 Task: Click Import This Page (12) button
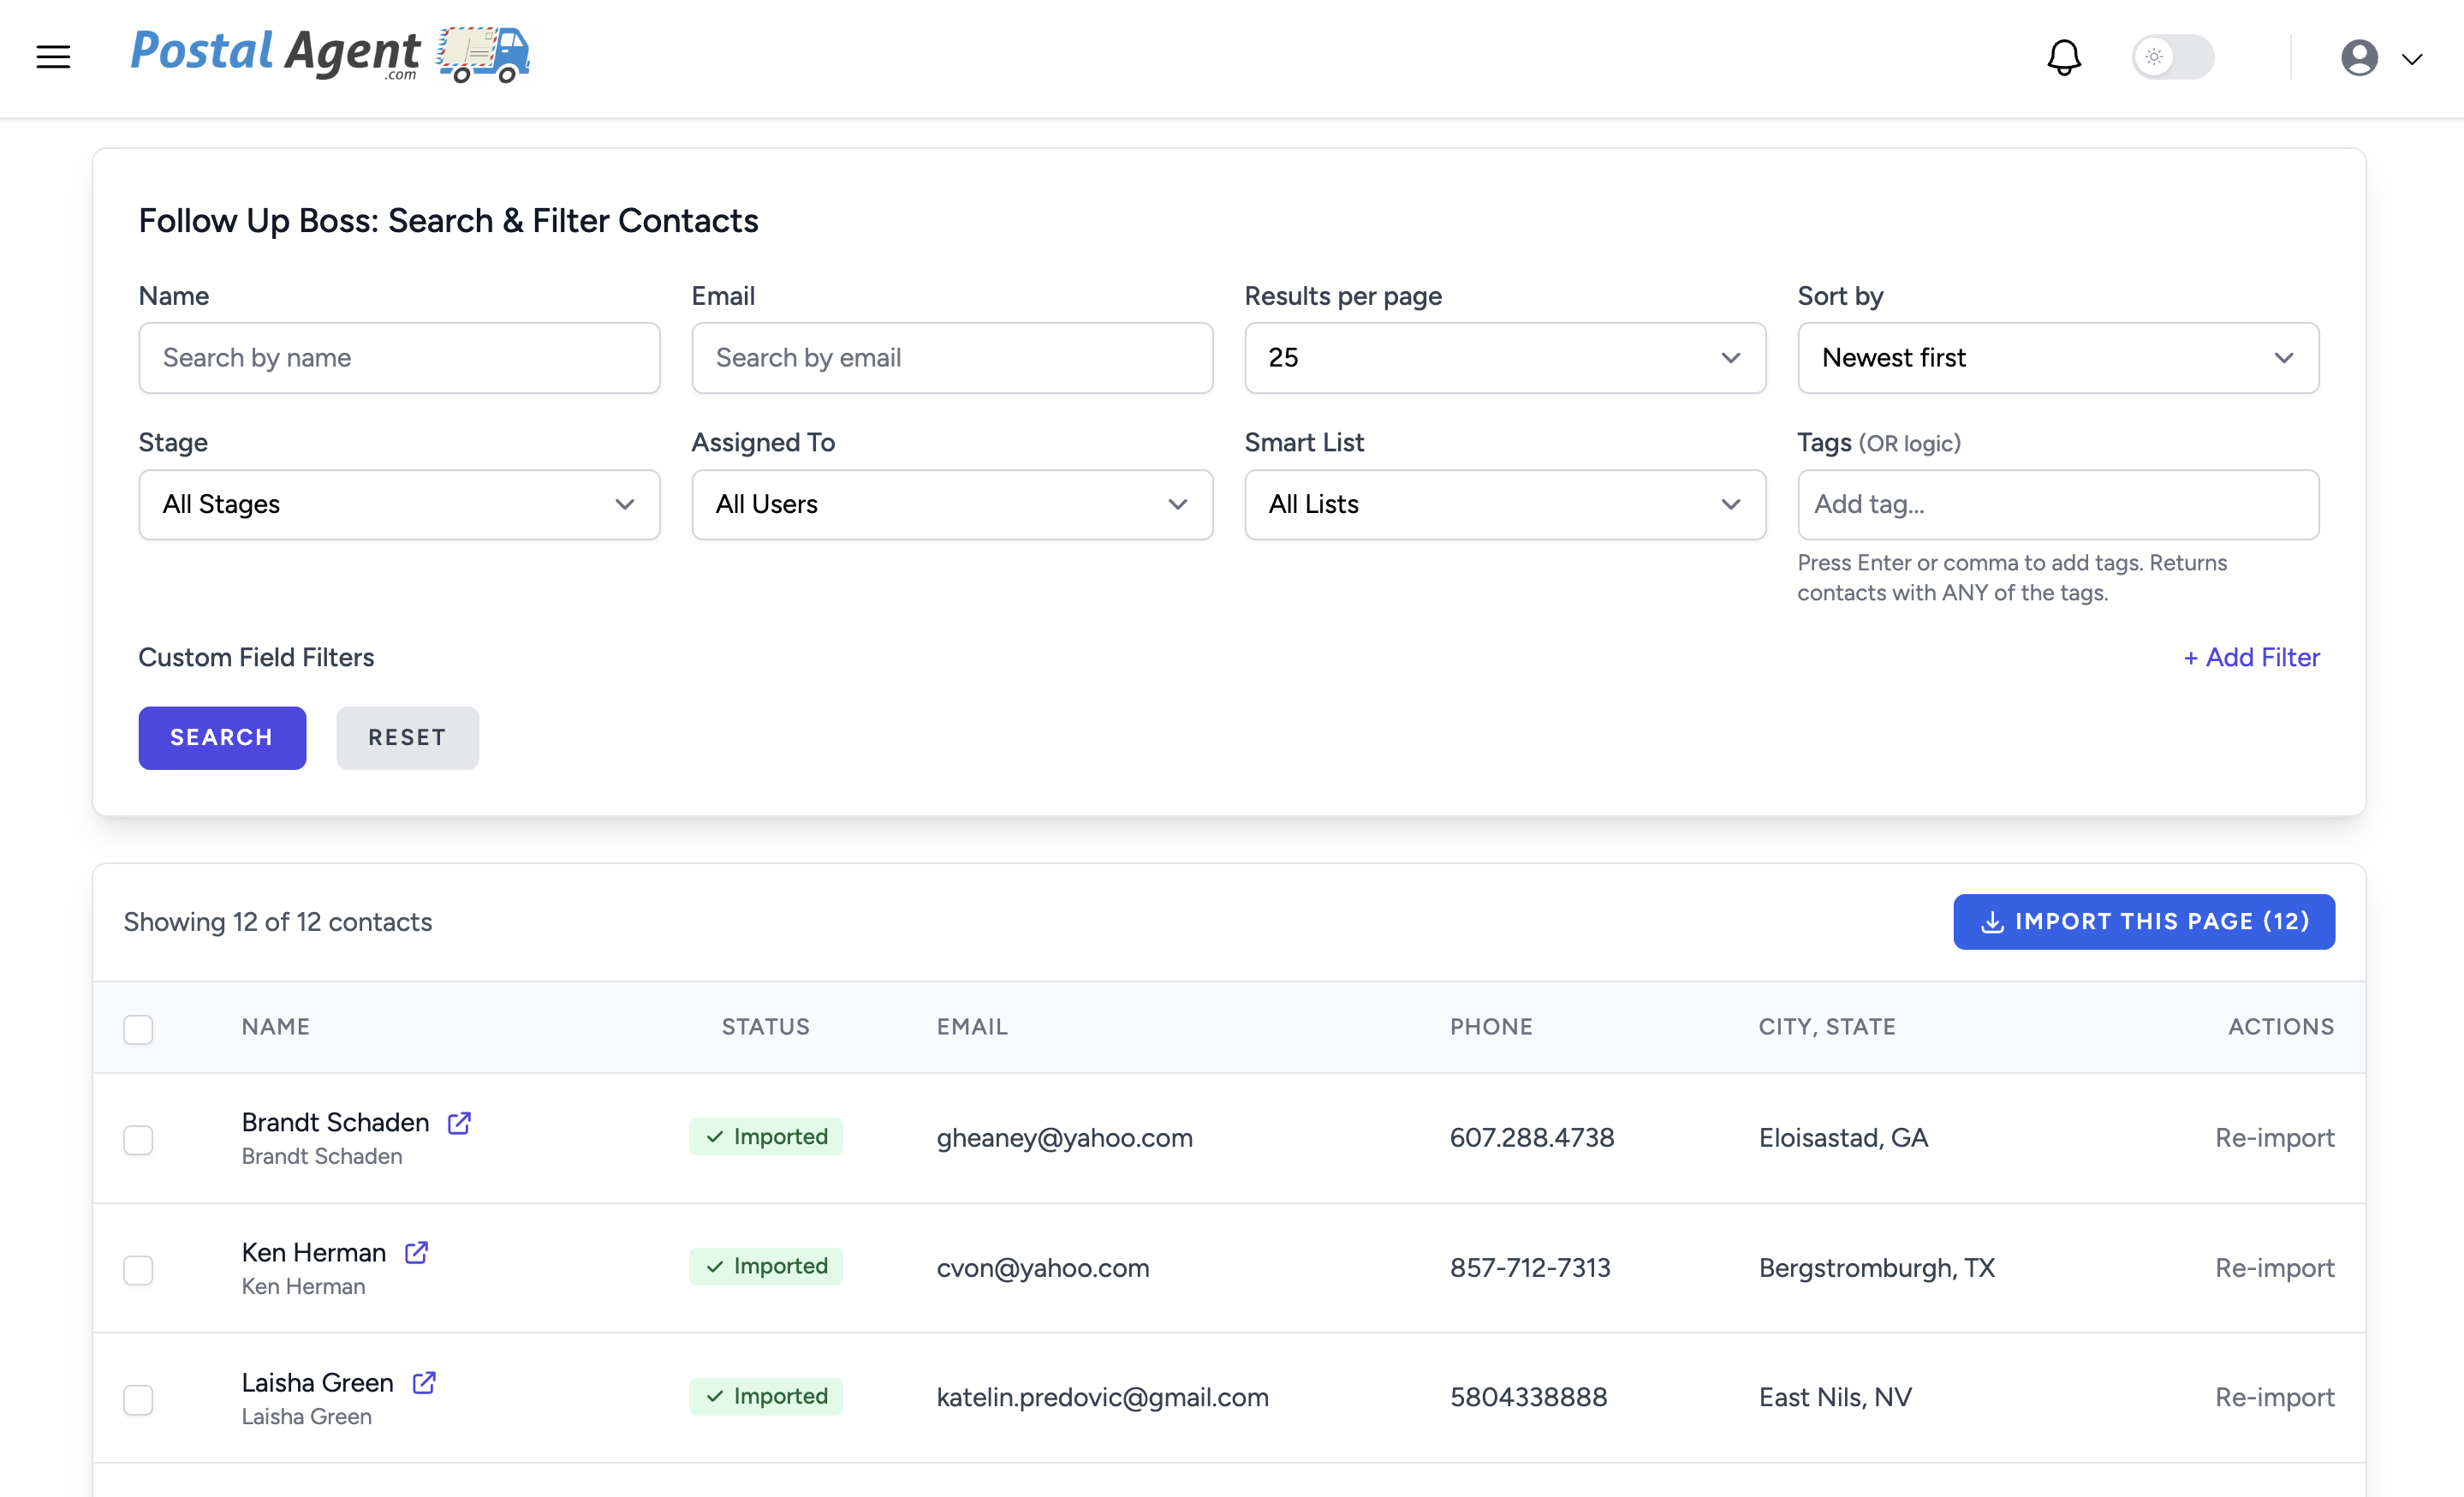[x=2143, y=922]
